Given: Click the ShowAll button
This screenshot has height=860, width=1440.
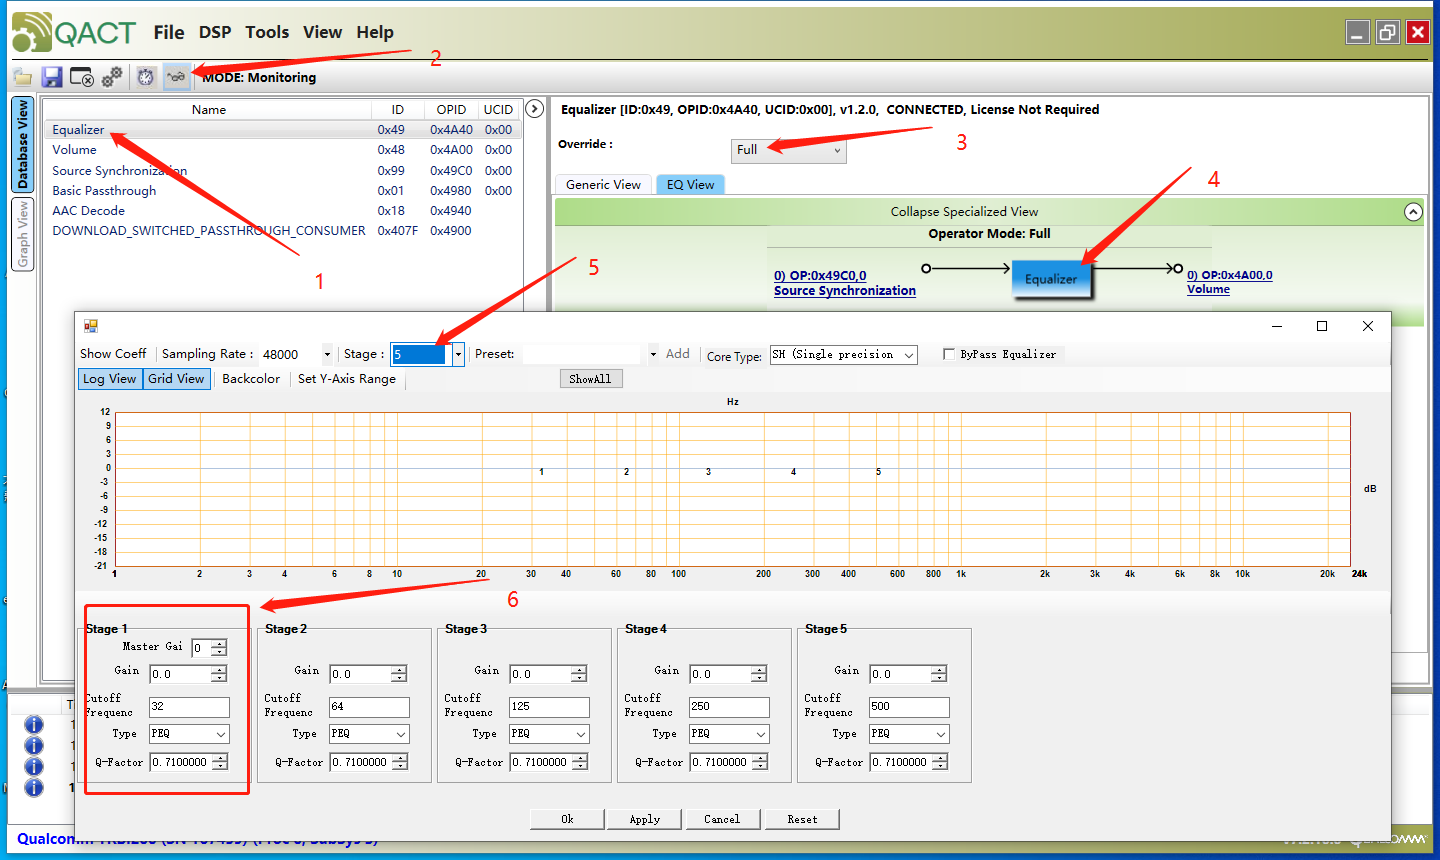Looking at the screenshot, I should point(590,379).
